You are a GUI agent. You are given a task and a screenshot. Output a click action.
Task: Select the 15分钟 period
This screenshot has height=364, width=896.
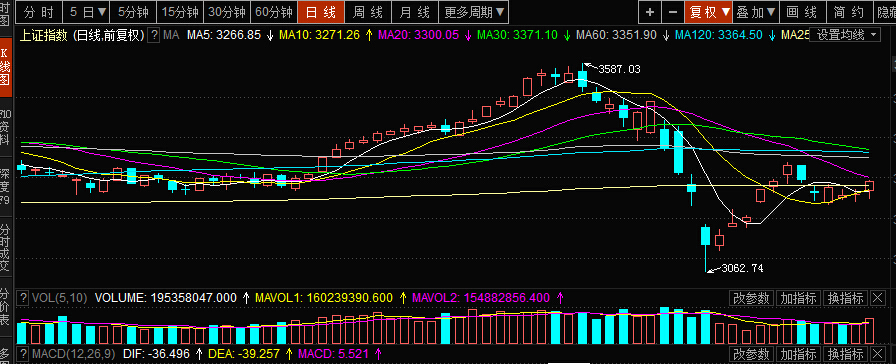point(180,11)
